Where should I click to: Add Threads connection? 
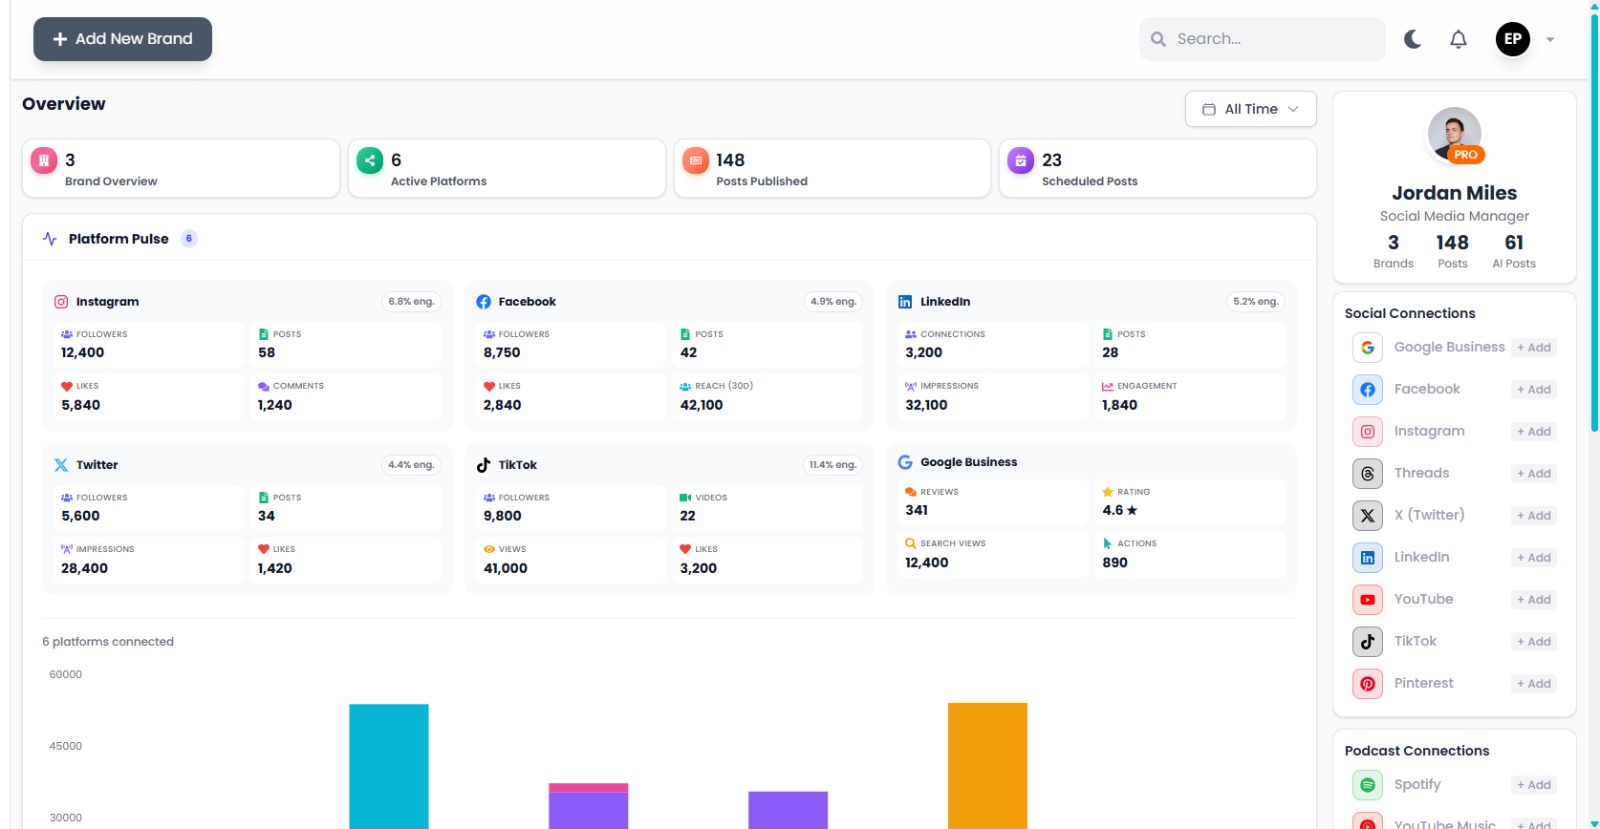[x=1534, y=474]
